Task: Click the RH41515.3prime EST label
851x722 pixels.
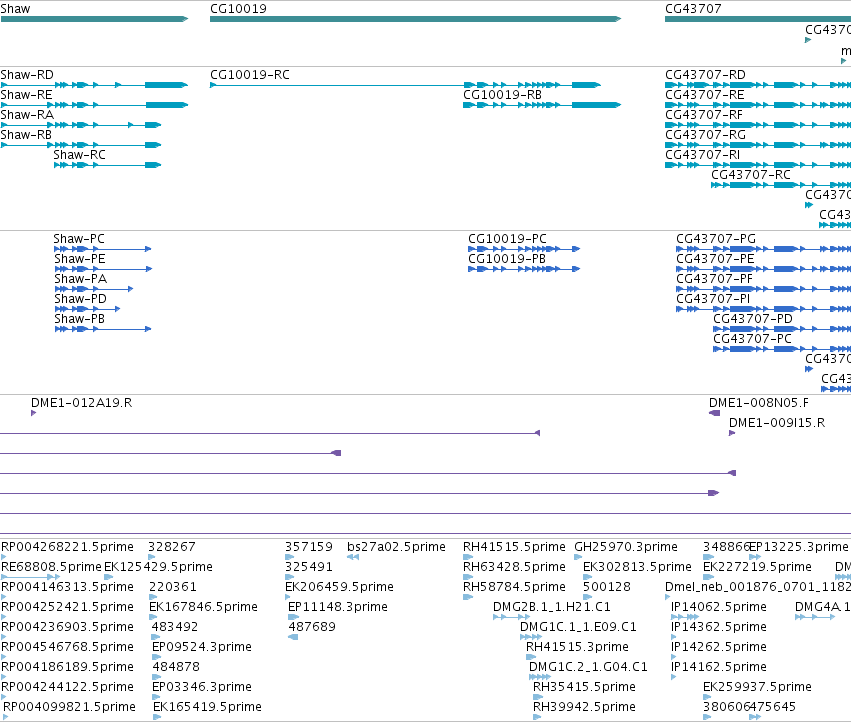Action: pos(577,647)
